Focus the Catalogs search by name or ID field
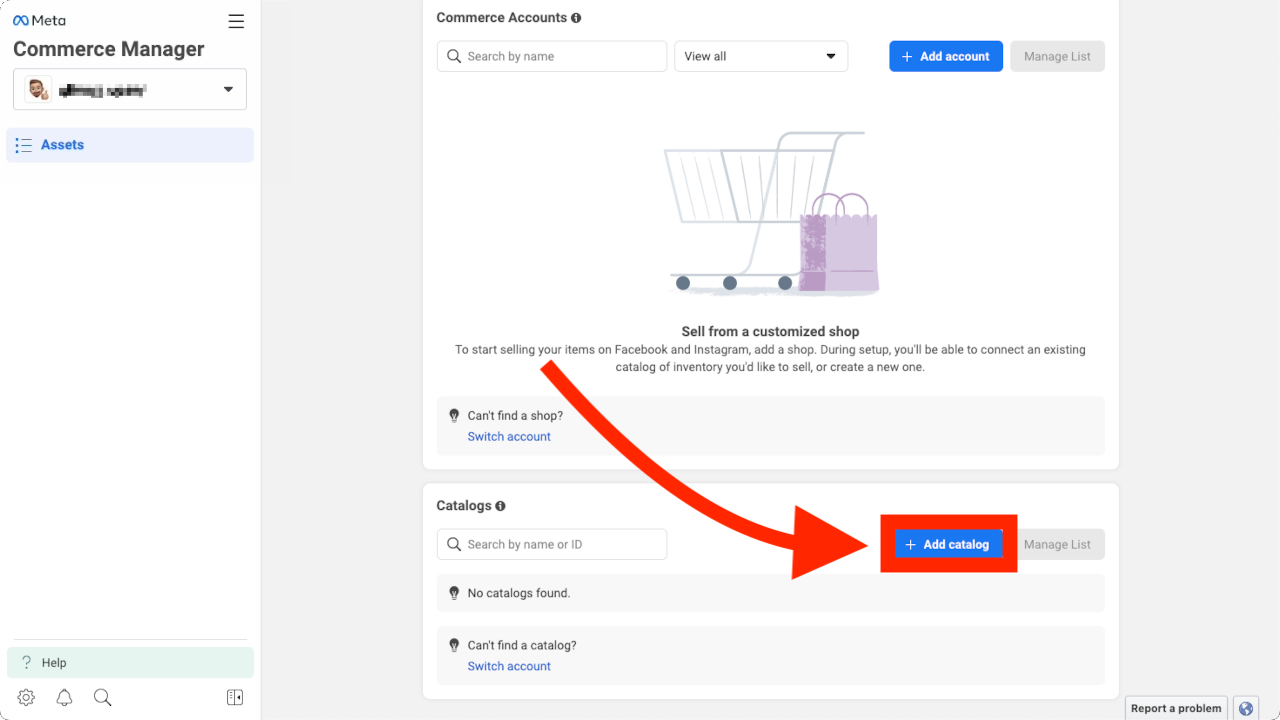Viewport: 1280px width, 720px height. 552,544
